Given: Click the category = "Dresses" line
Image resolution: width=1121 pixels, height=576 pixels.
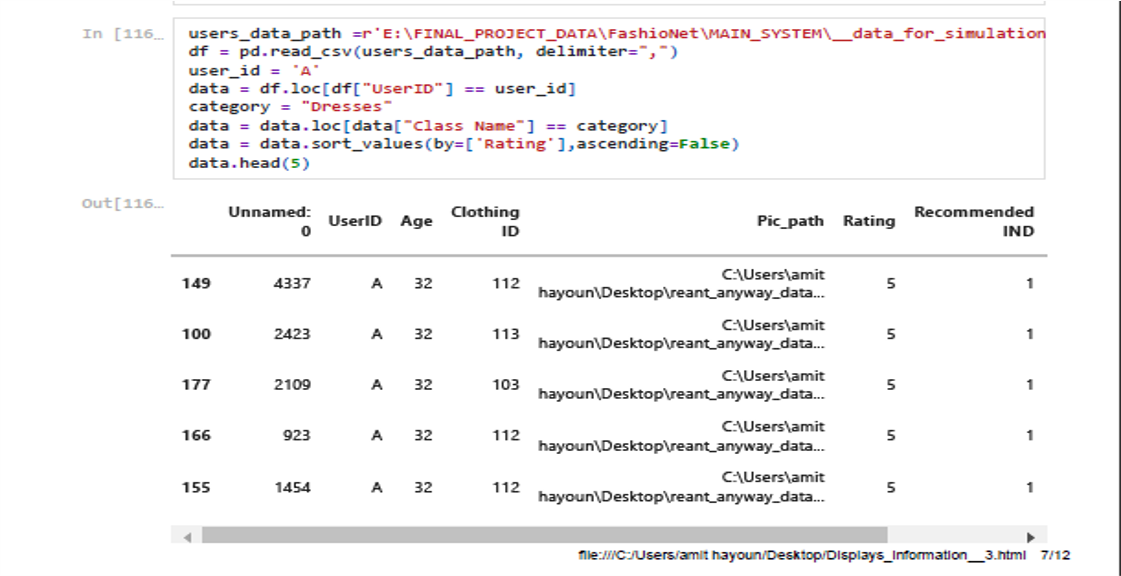Looking at the screenshot, I should tap(290, 107).
